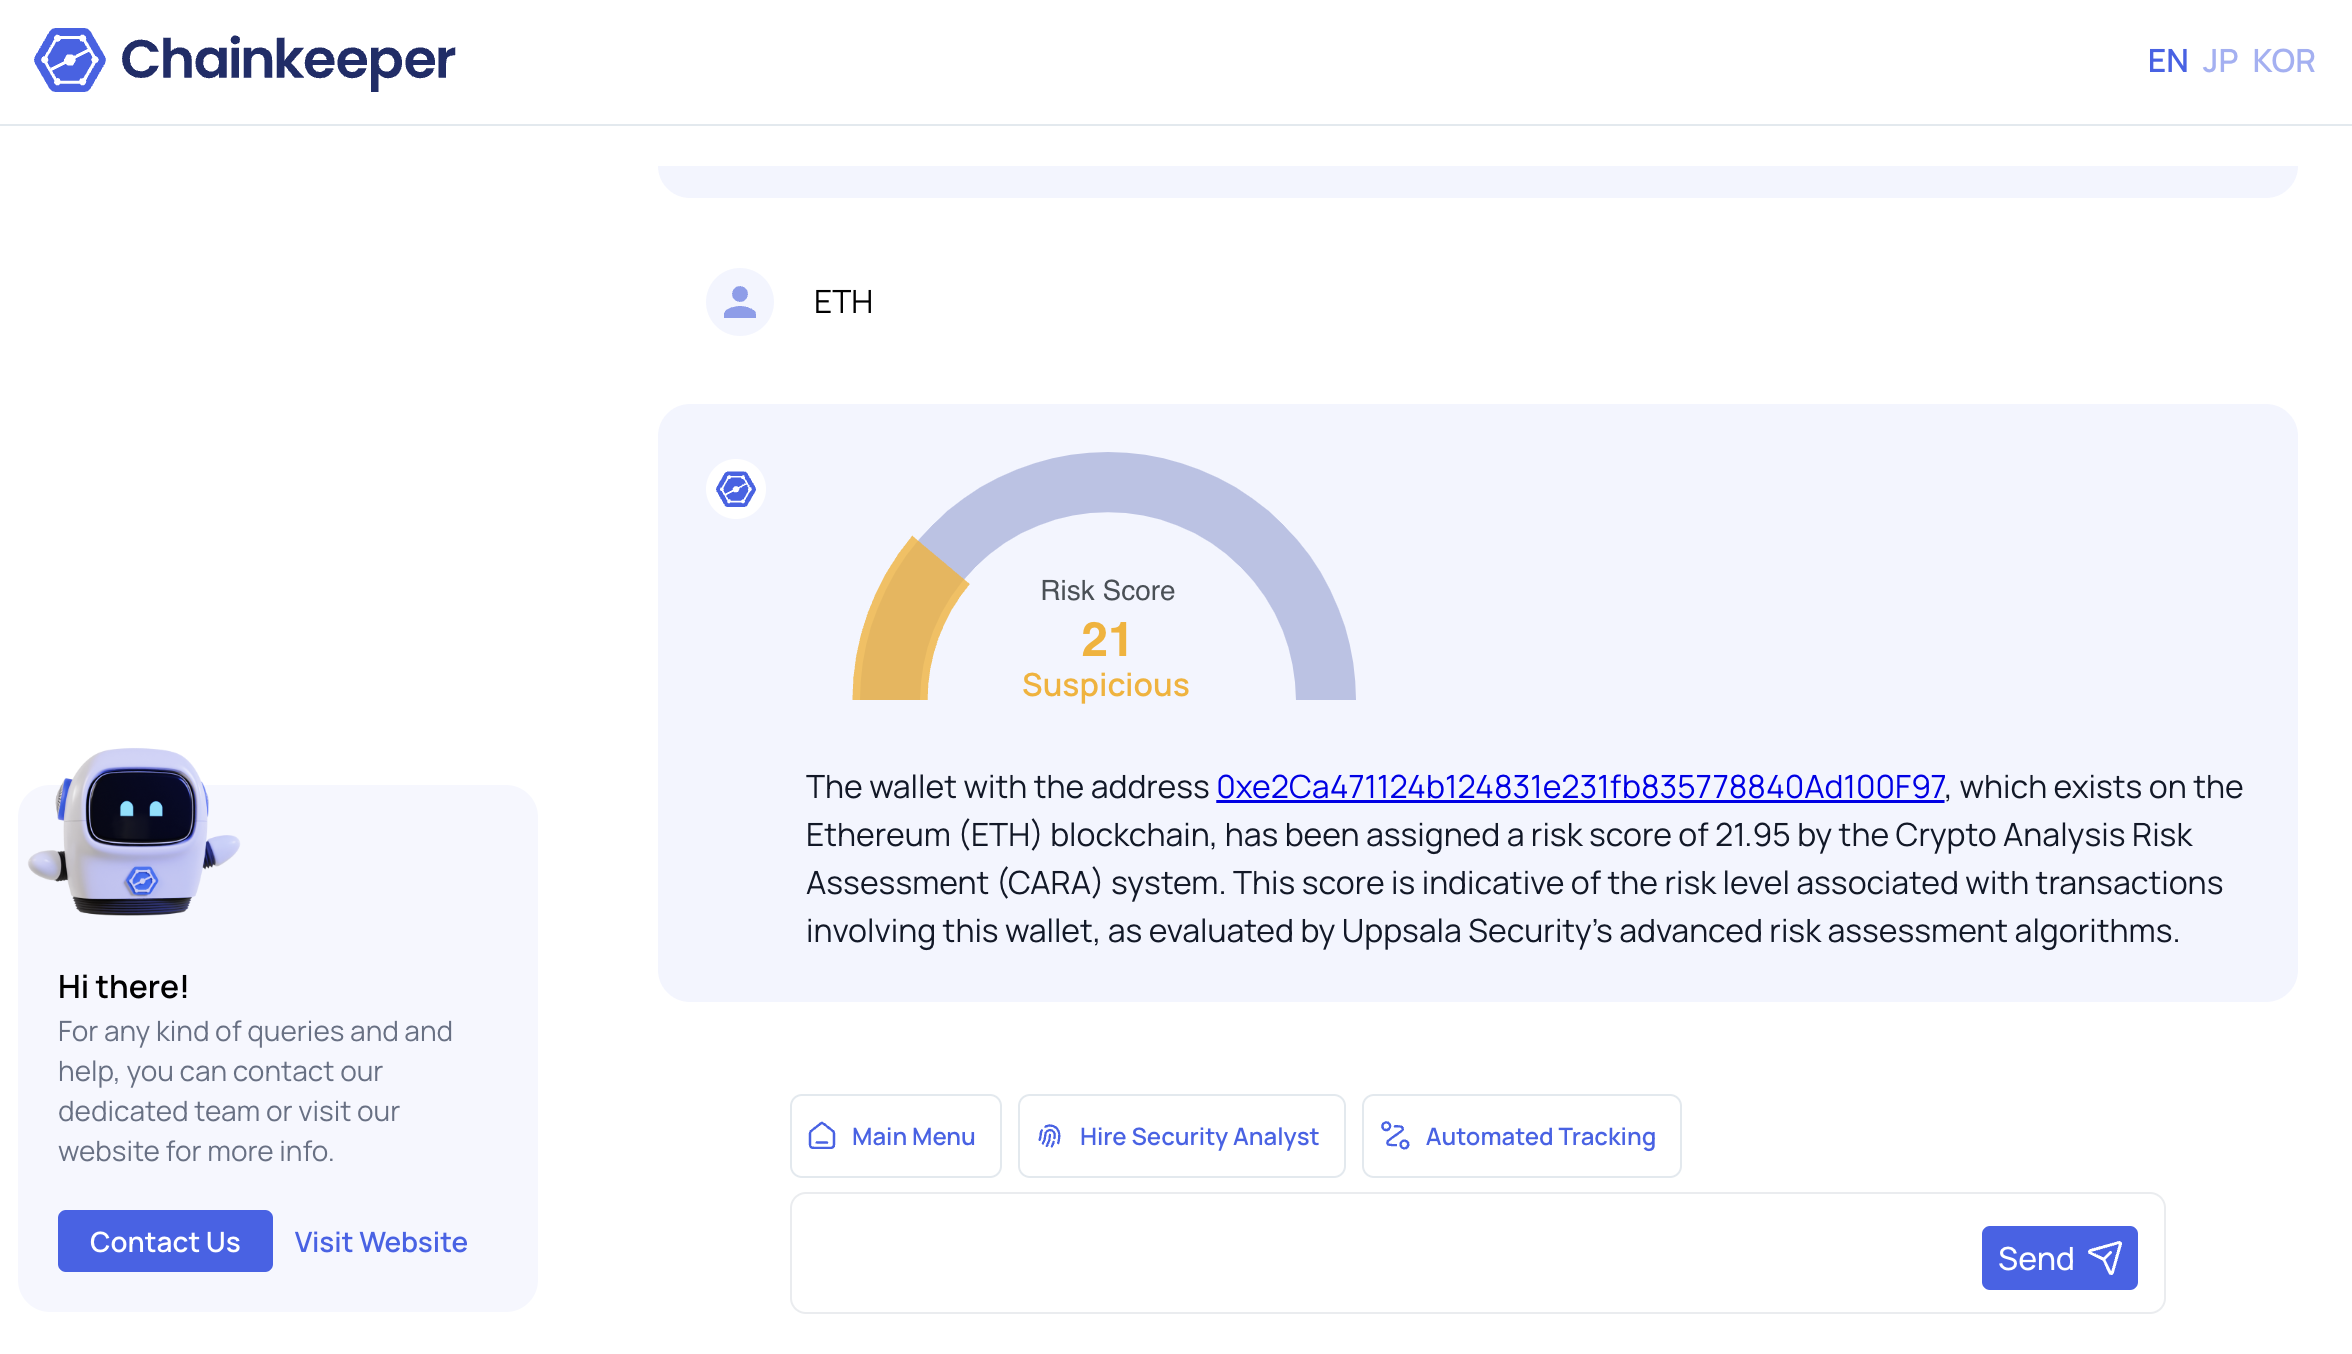
Task: Click Hire Security Analyst button
Action: (1182, 1136)
